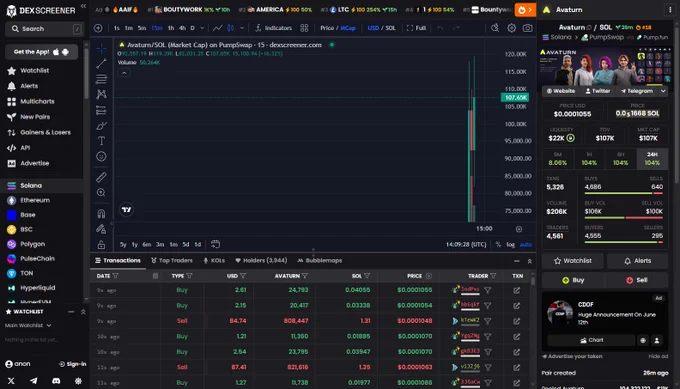Open the Indicators menu
This screenshot has width=680, height=389.
pos(273,28)
